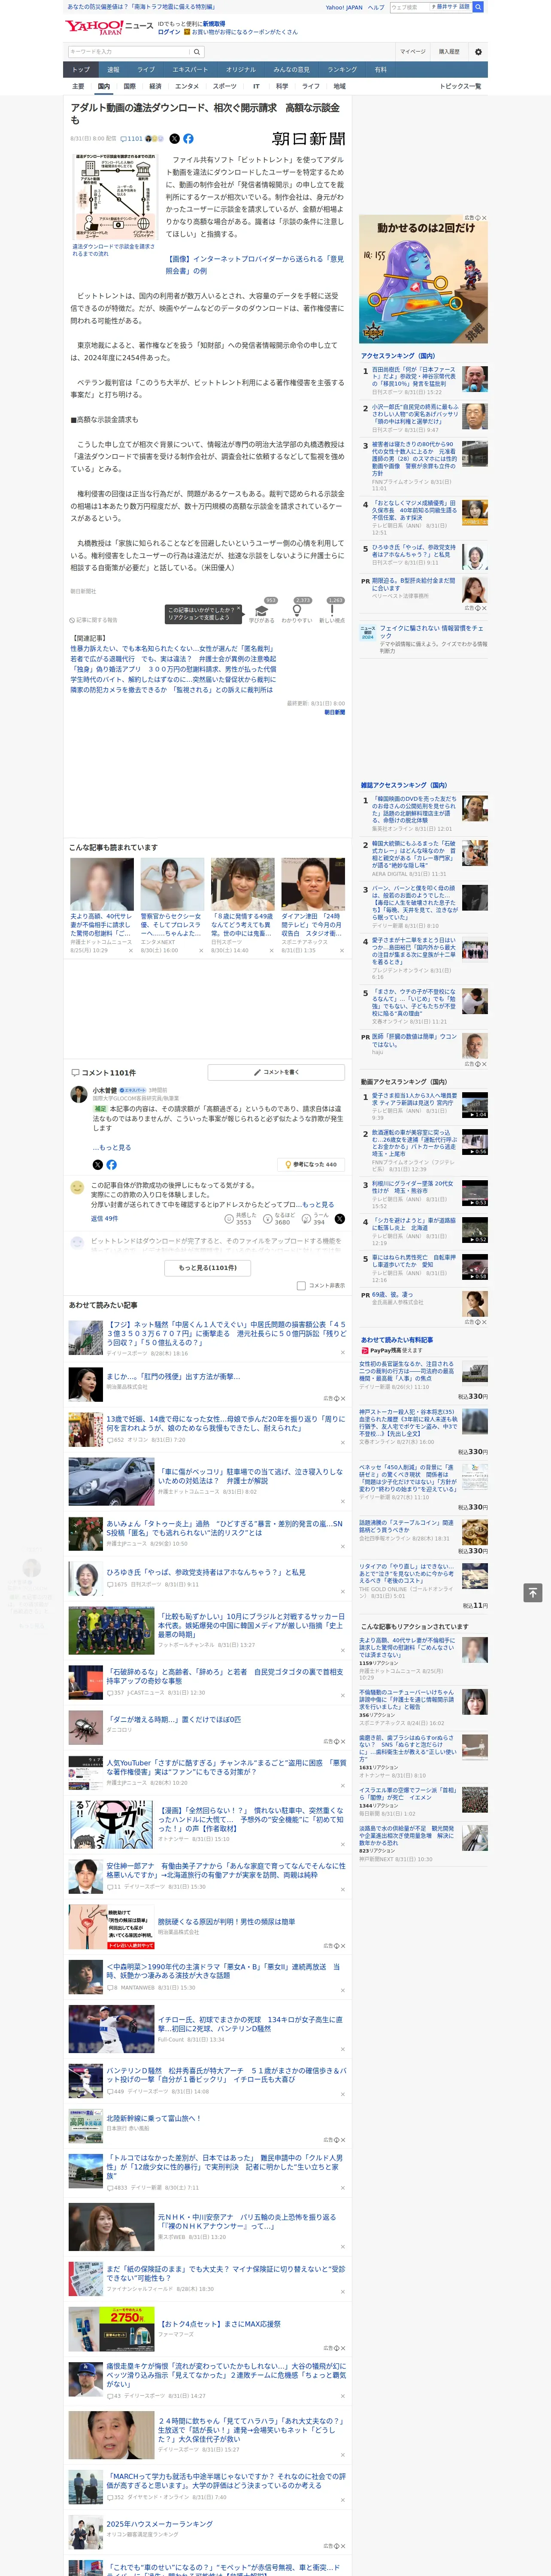Share article on Facebook below the headline
This screenshot has height=2576, width=551.
tap(188, 139)
